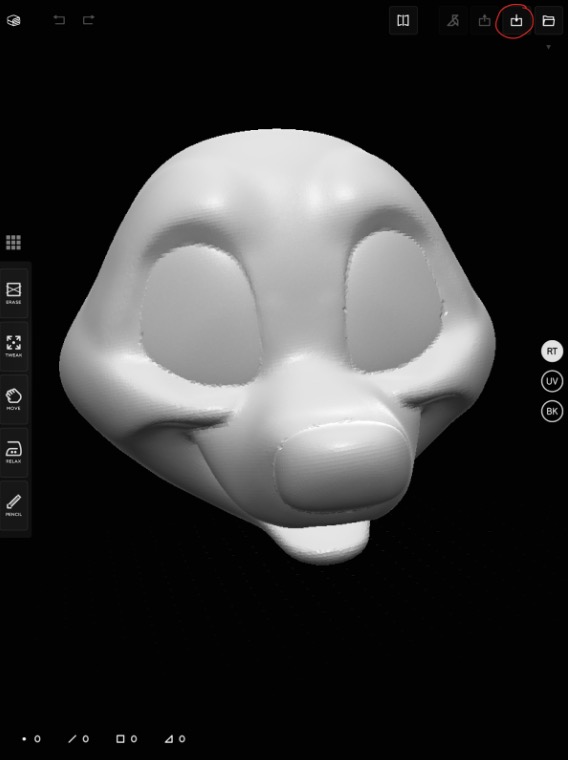Click the quad face count indicator
The height and width of the screenshot is (760, 568).
coord(126,739)
